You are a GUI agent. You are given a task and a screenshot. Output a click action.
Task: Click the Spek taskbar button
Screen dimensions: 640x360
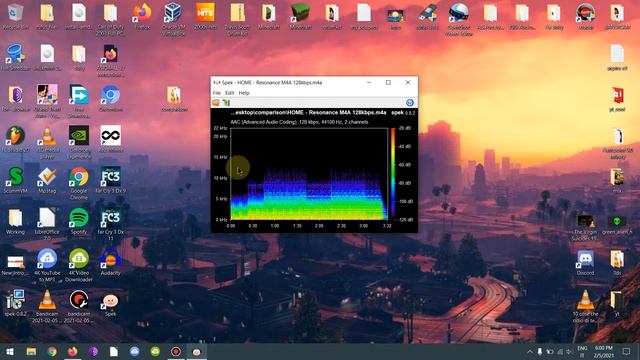tap(197, 351)
